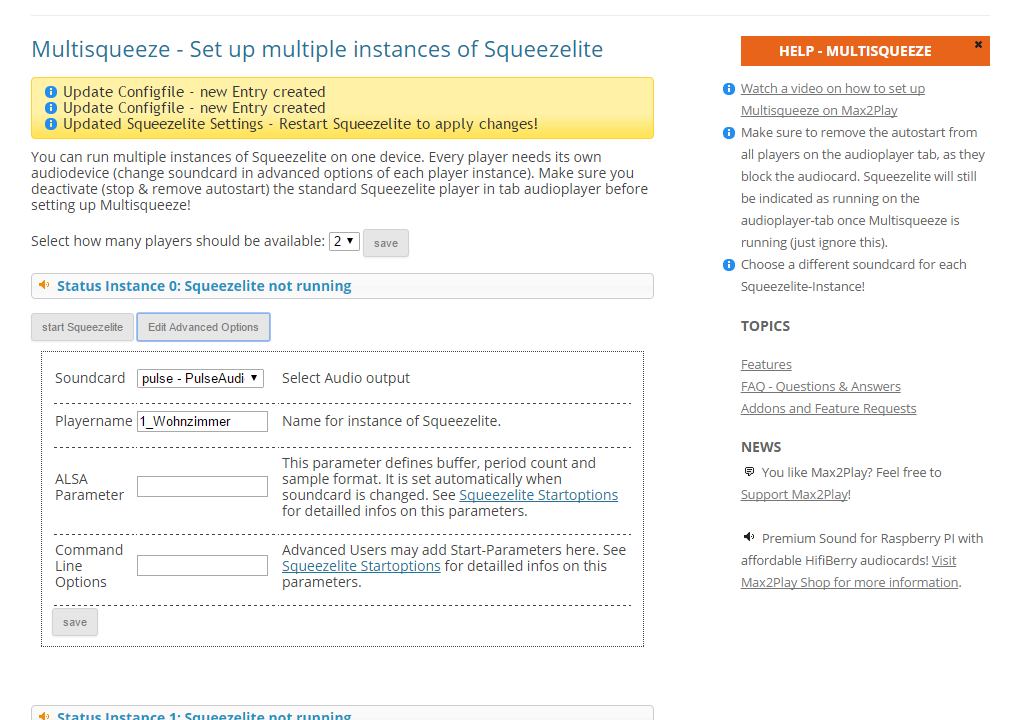Click Edit Advanced Options button
The image size is (1014, 720).
click(203, 327)
